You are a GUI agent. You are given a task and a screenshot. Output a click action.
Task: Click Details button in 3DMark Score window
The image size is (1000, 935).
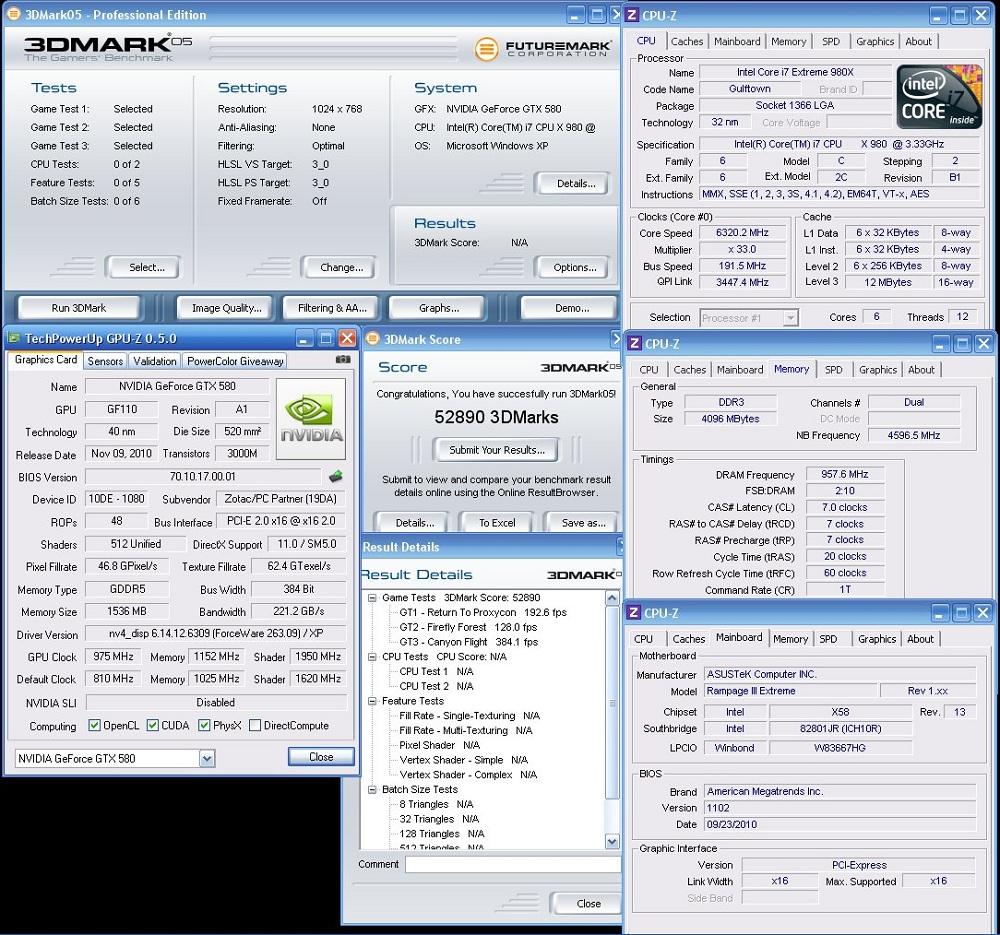tap(415, 522)
